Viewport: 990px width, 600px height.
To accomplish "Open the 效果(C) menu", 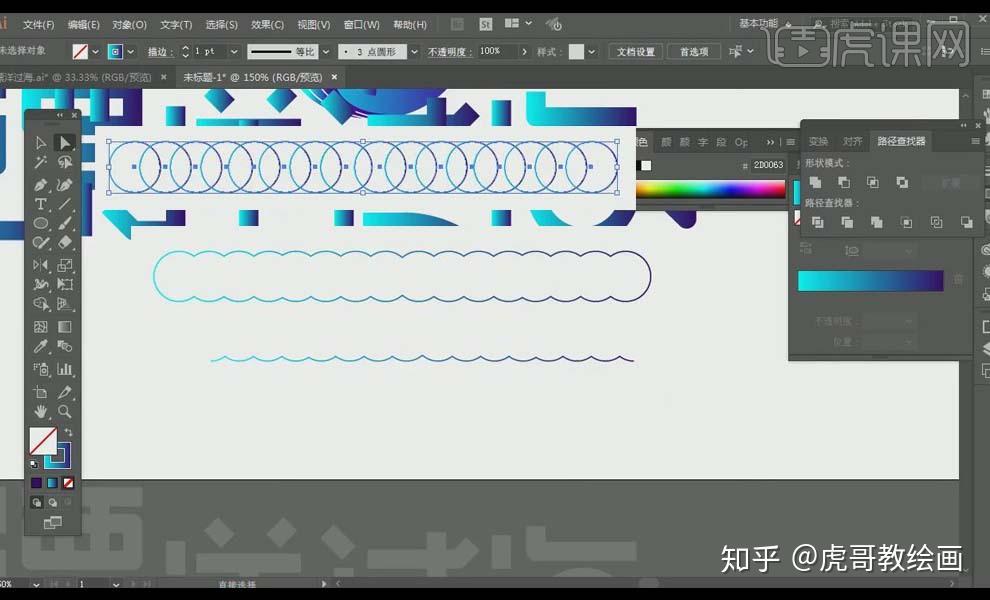I will 267,25.
